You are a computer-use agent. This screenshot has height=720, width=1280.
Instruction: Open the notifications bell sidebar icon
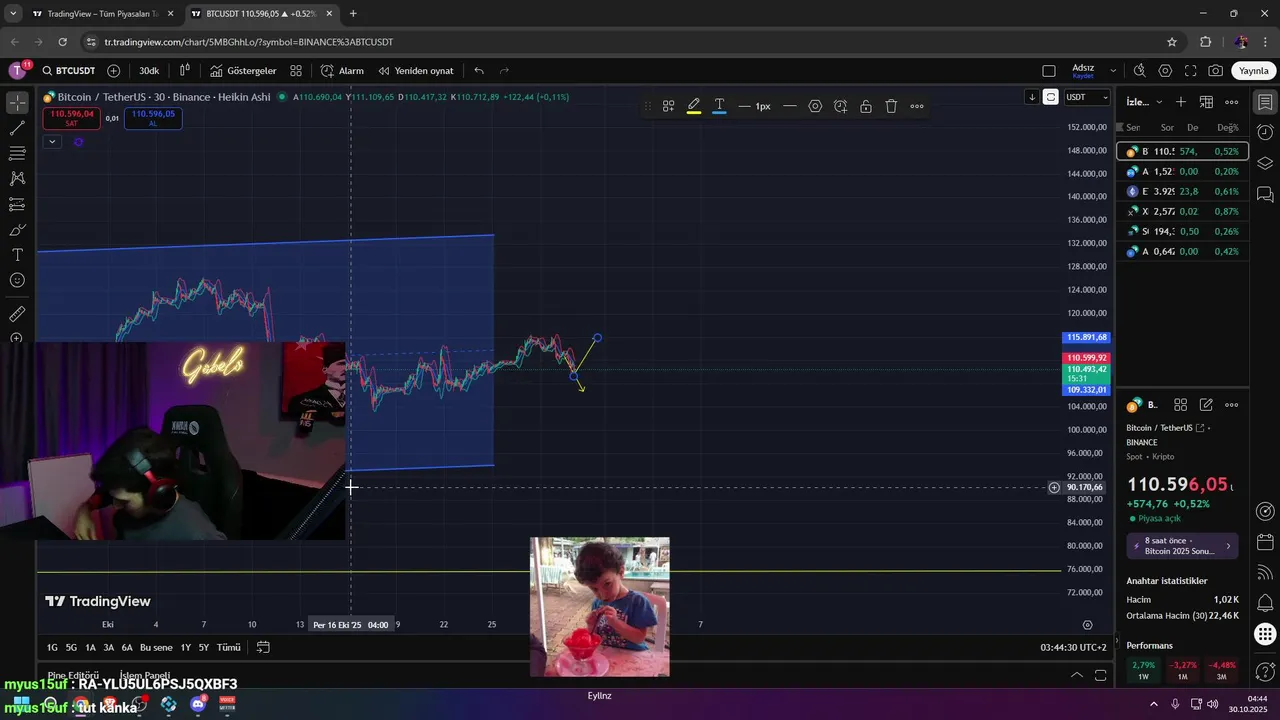pos(1265,604)
